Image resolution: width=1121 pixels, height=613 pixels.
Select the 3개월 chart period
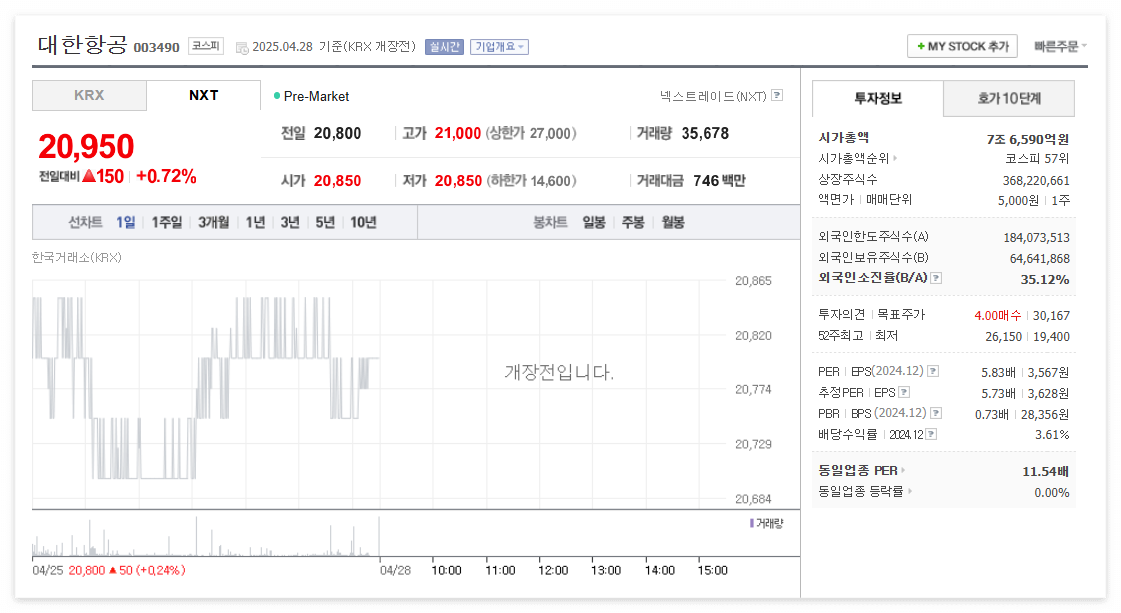[x=213, y=223]
